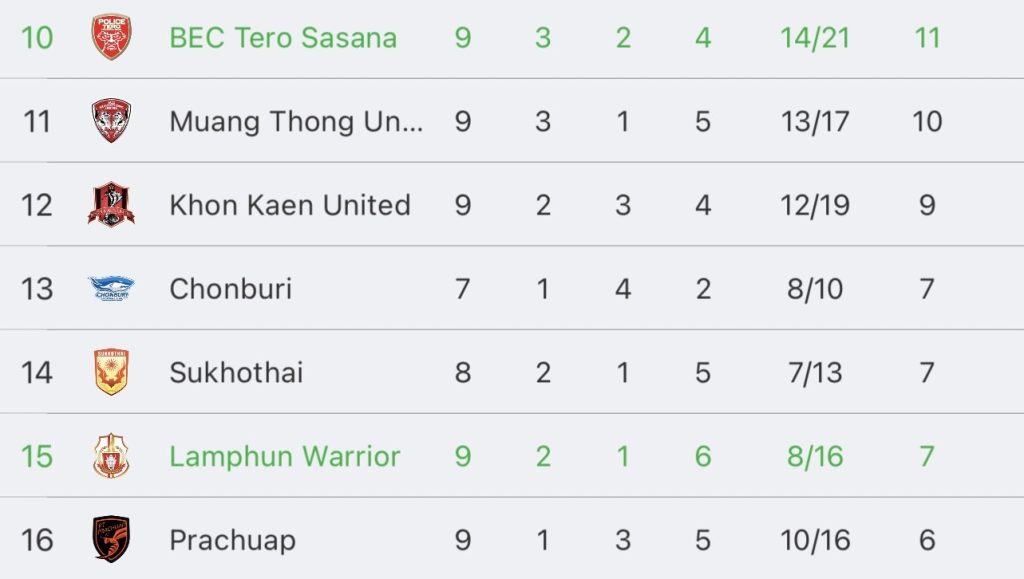Screen dimensions: 1024x579
Task: Open BEC Tero Sasana team name
Action: coord(283,38)
